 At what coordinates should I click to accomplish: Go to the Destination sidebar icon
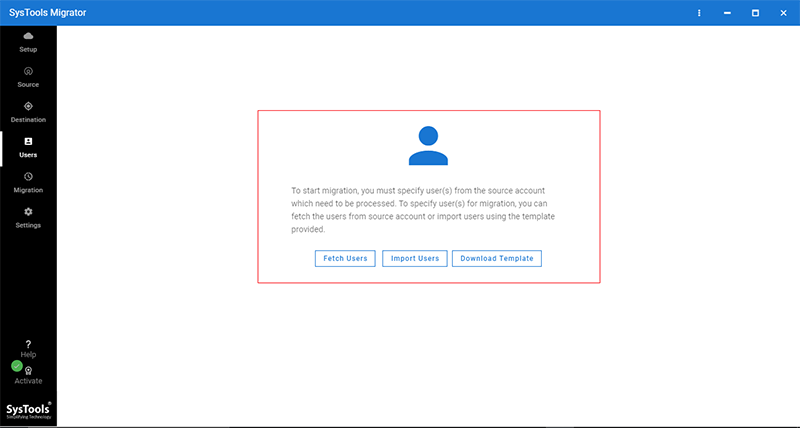pyautogui.click(x=28, y=106)
